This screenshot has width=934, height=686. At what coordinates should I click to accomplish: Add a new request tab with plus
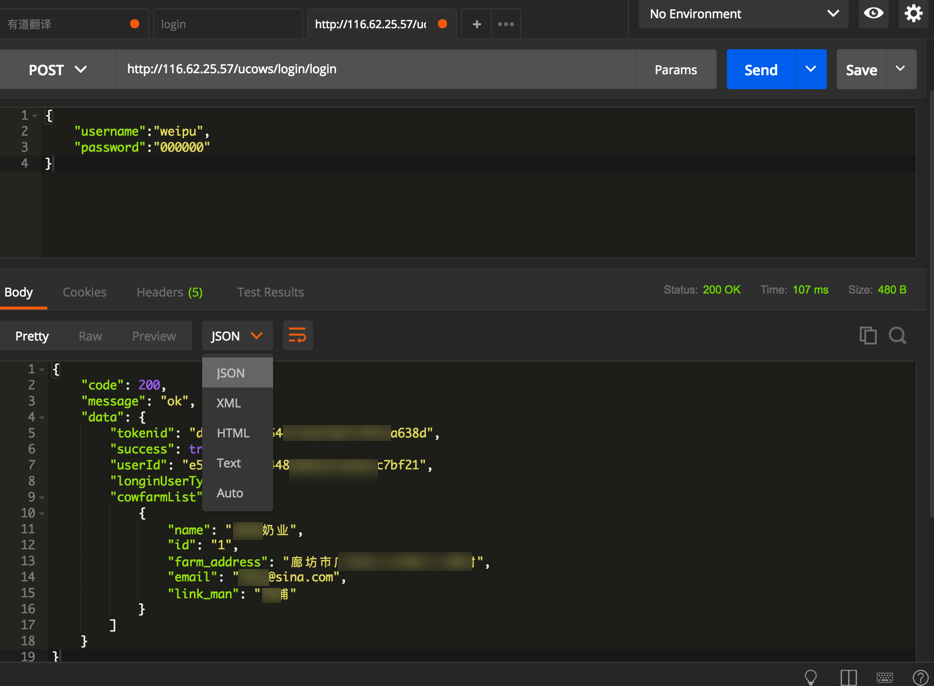477,24
